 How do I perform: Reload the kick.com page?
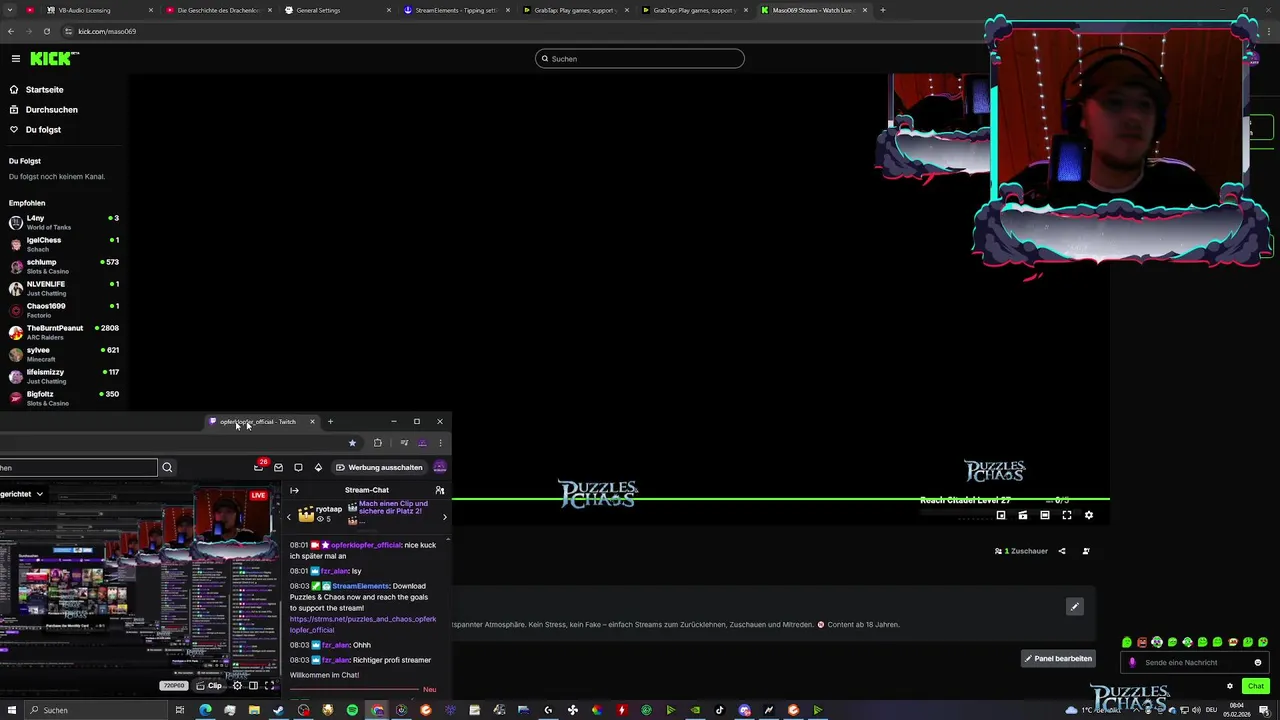click(46, 31)
